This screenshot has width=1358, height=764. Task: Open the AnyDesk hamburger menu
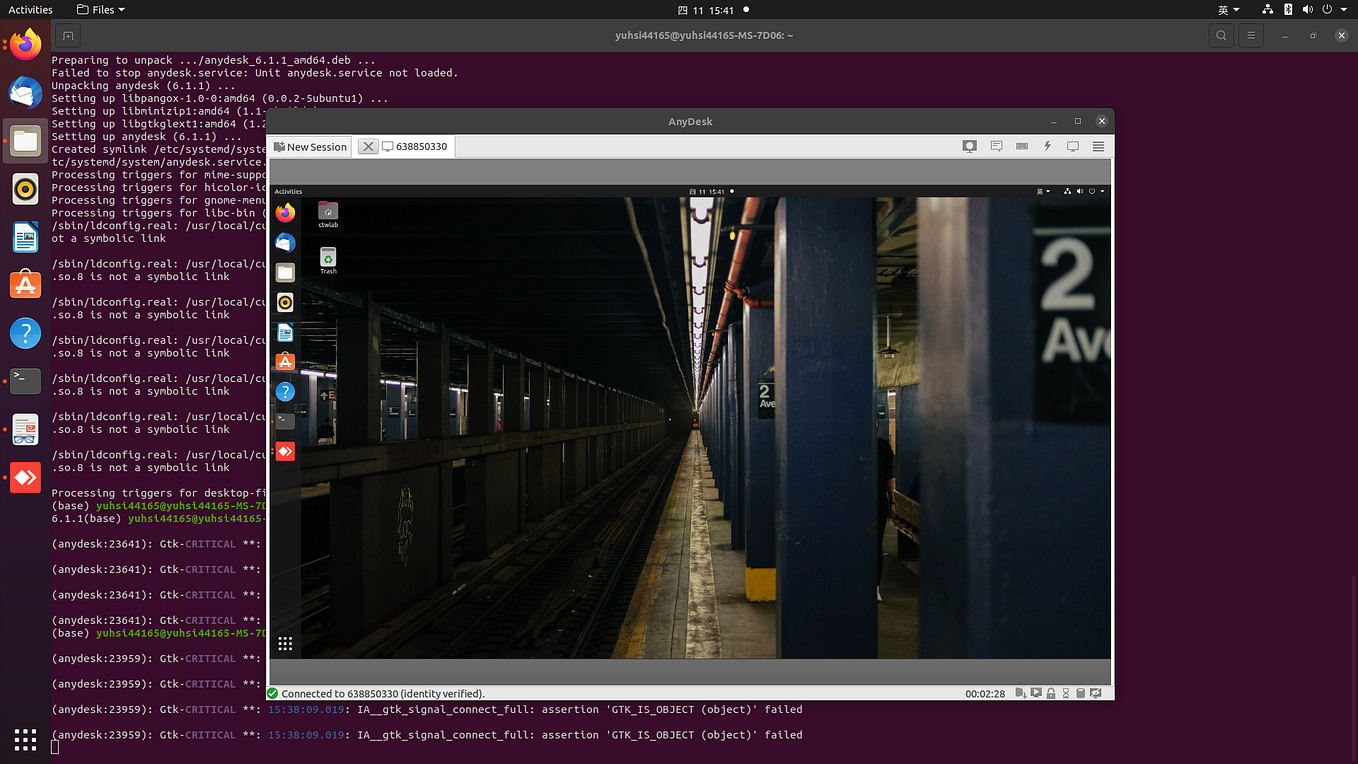pos(1097,146)
